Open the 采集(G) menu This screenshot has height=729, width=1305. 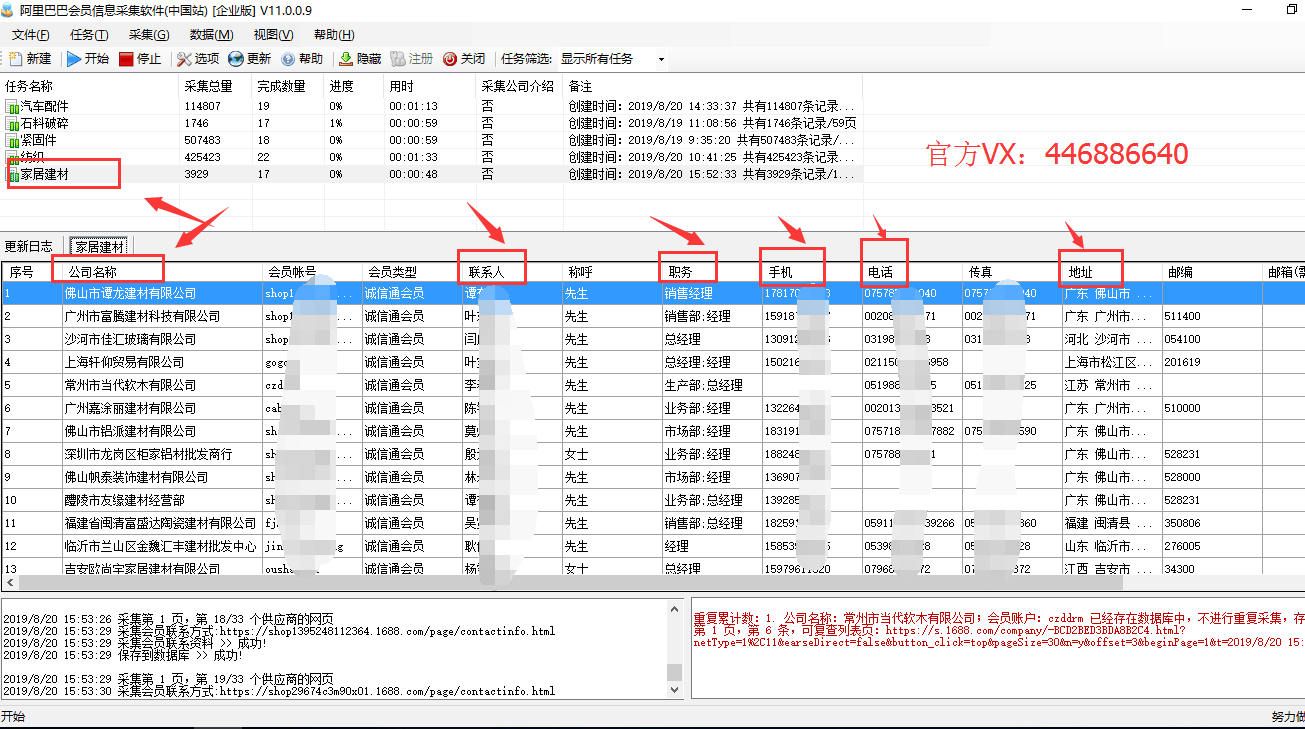[148, 35]
